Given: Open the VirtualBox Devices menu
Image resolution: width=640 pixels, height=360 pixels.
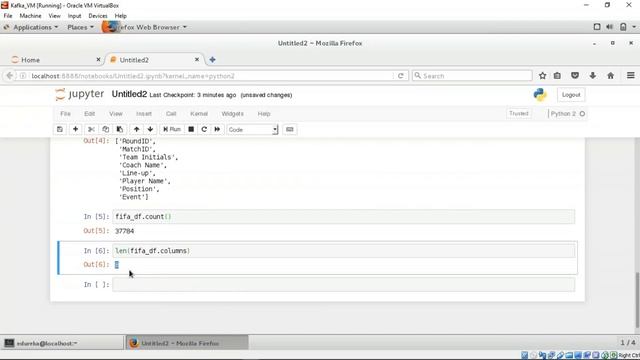Looking at the screenshot, I should coord(98,16).
